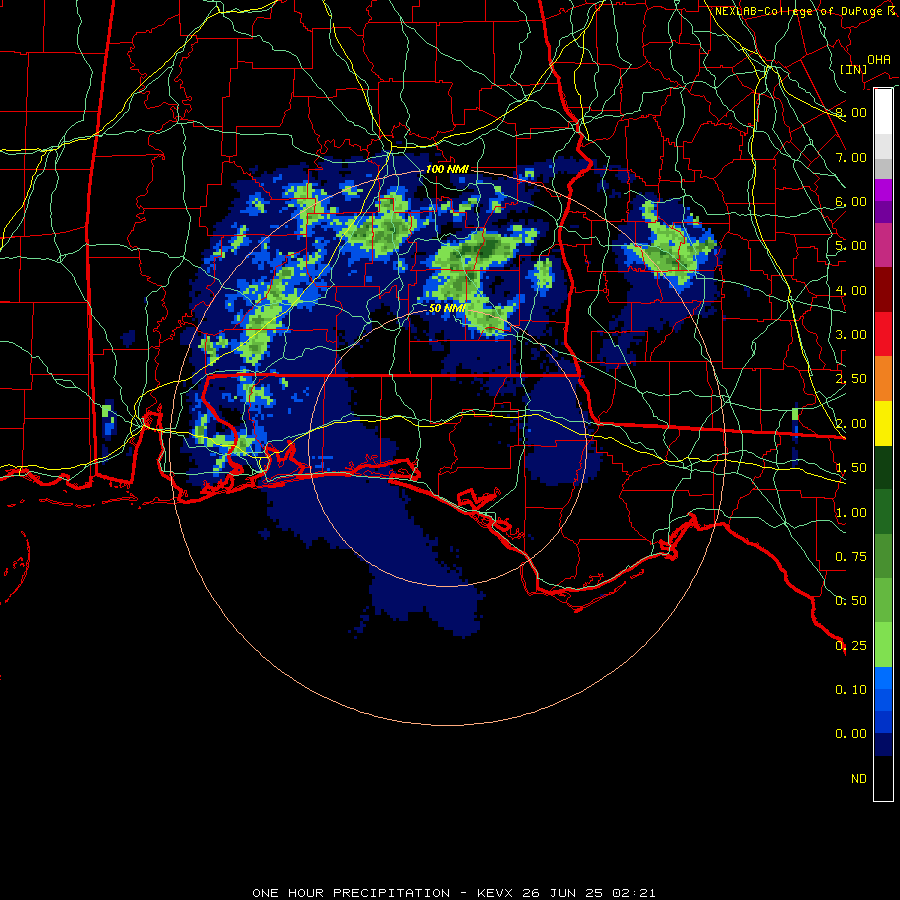Click the 50 NMI range ring label
This screenshot has height=900, width=900.
point(447,308)
